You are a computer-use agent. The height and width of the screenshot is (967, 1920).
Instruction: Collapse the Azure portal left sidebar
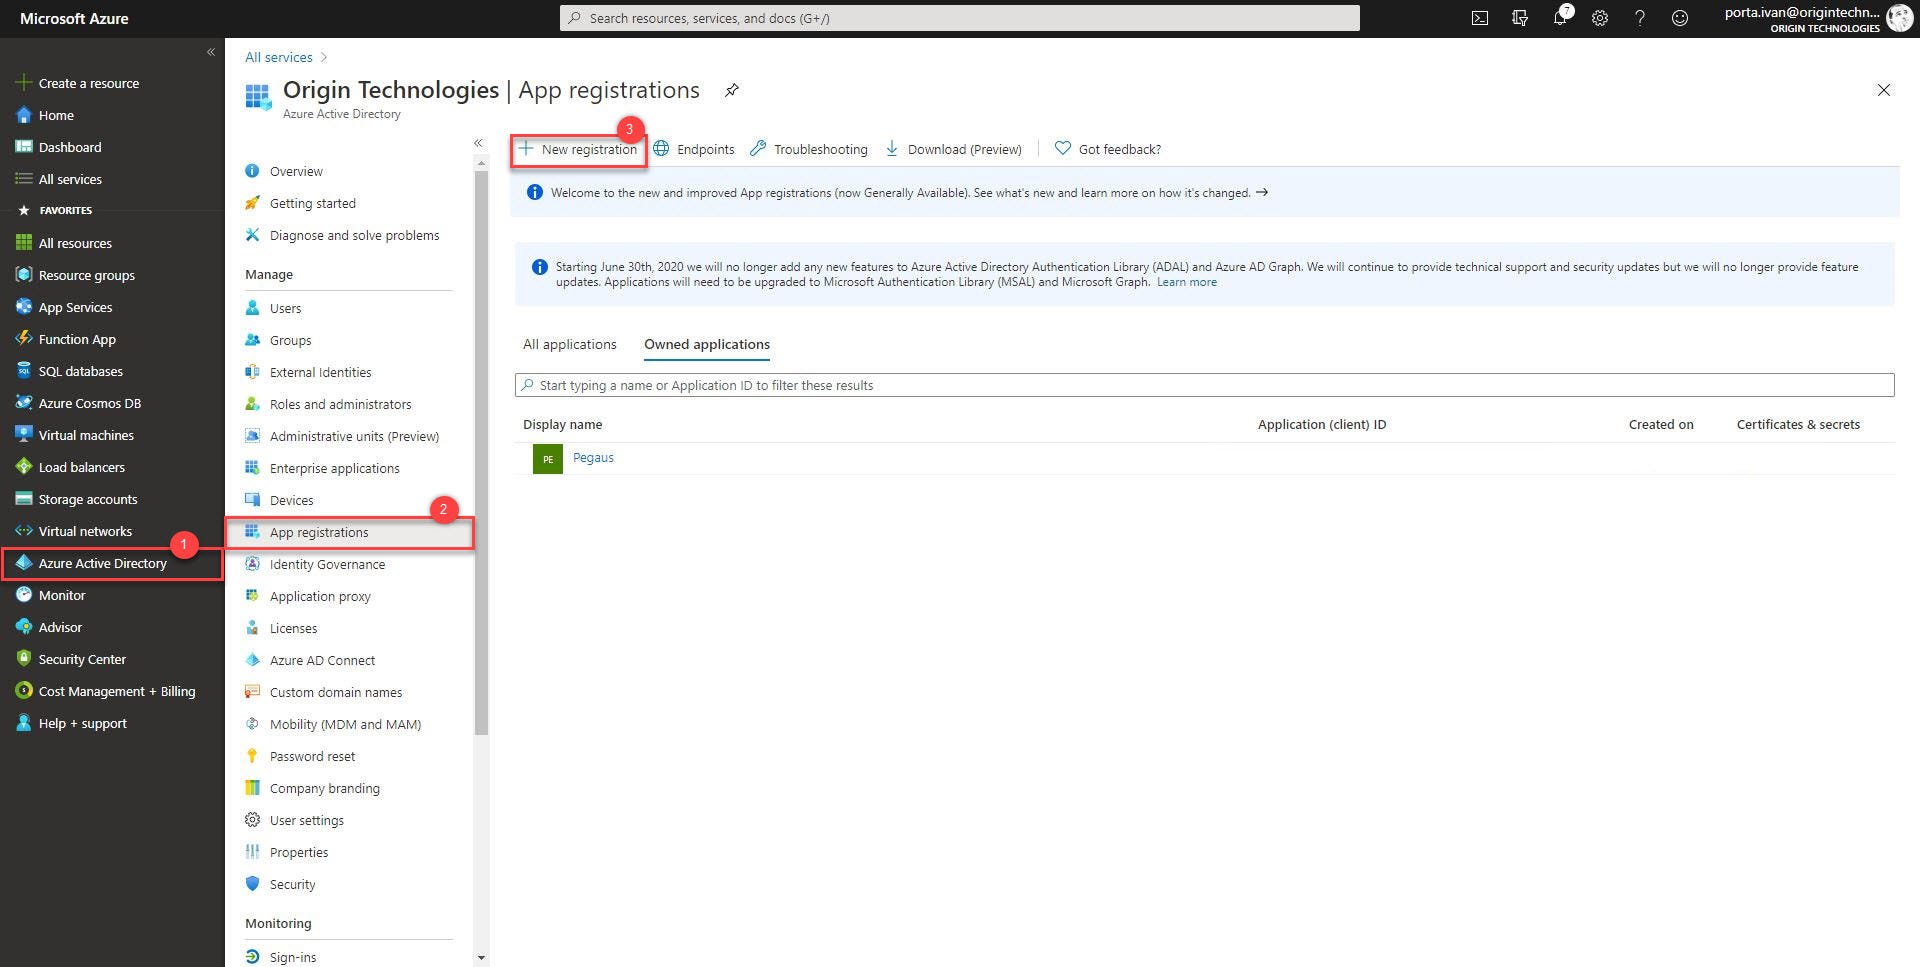(x=210, y=52)
